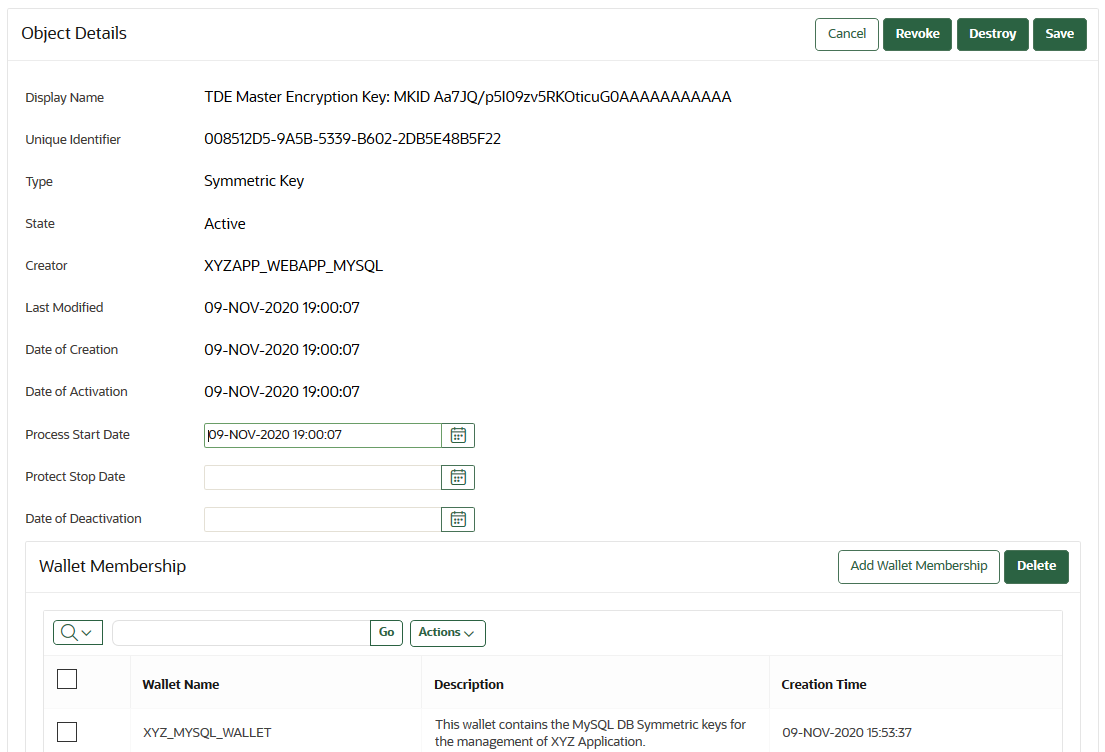Screen dimensions: 1105x752
Task: Click the Destroy button
Action: click(992, 35)
